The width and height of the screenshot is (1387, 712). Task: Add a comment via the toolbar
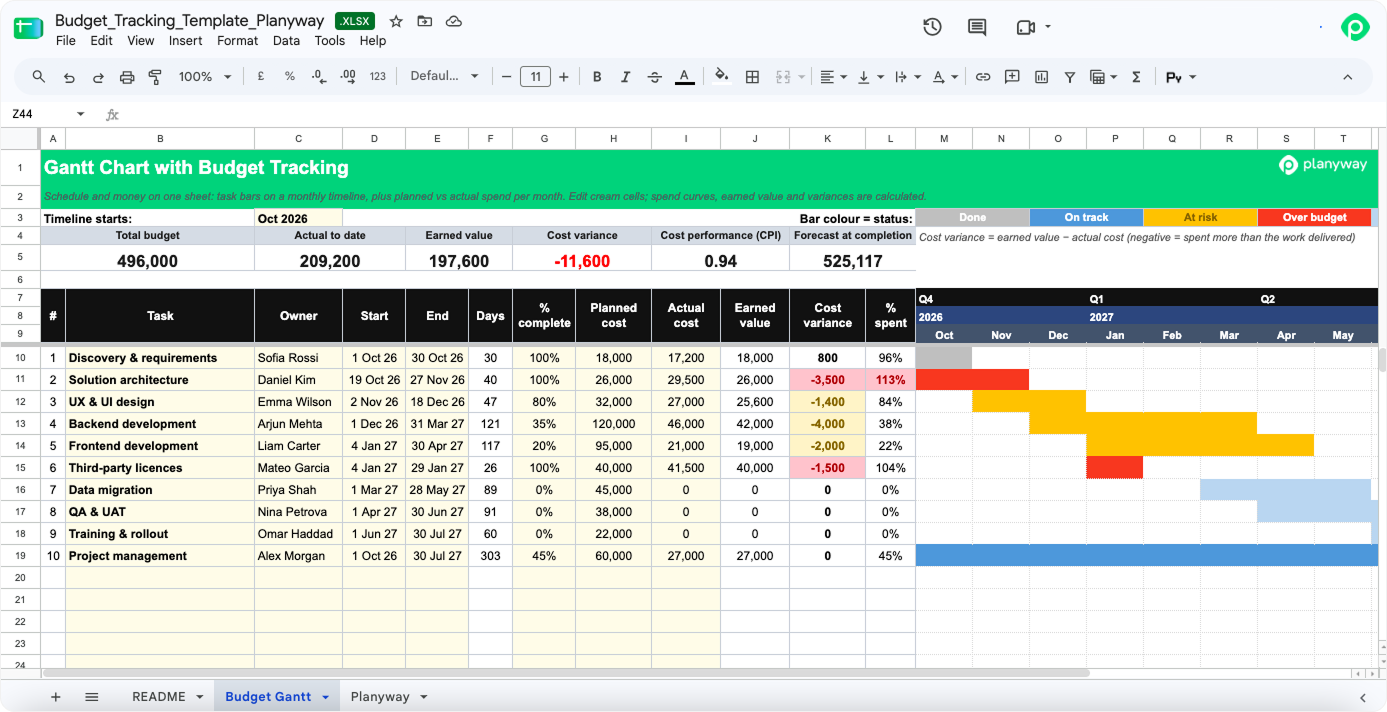pyautogui.click(x=1012, y=77)
